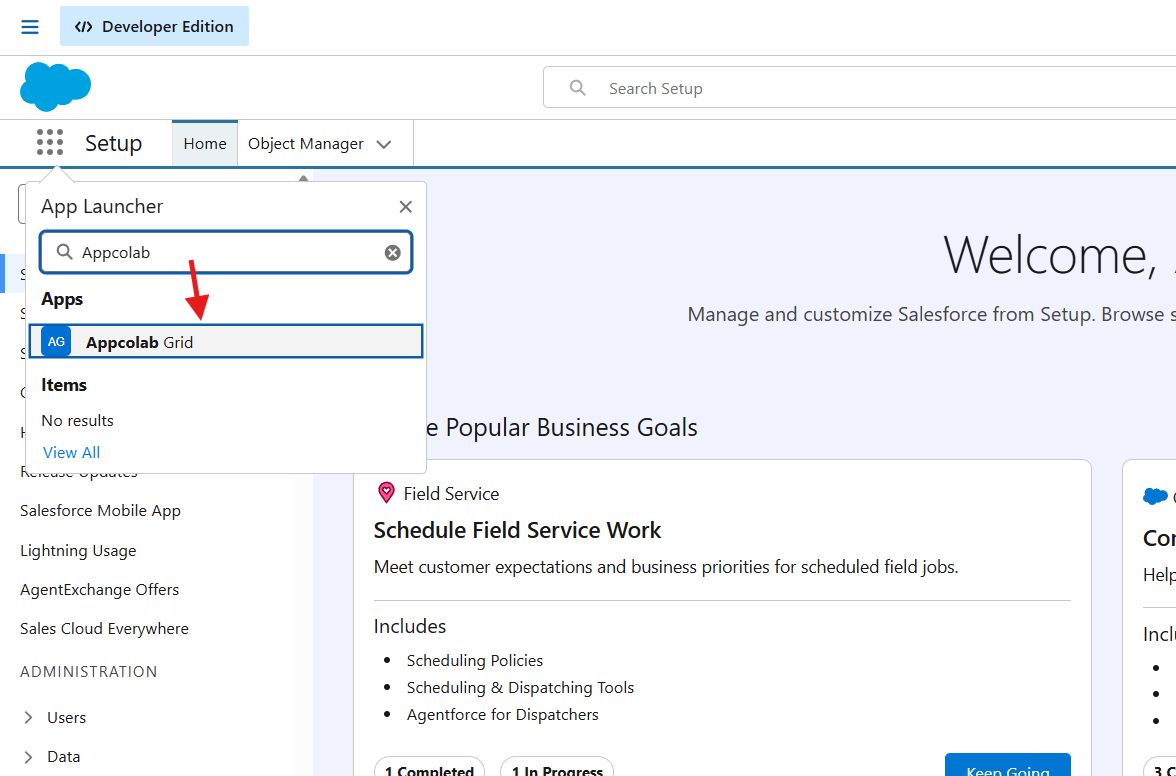Click the App Launcher search field

coord(226,253)
